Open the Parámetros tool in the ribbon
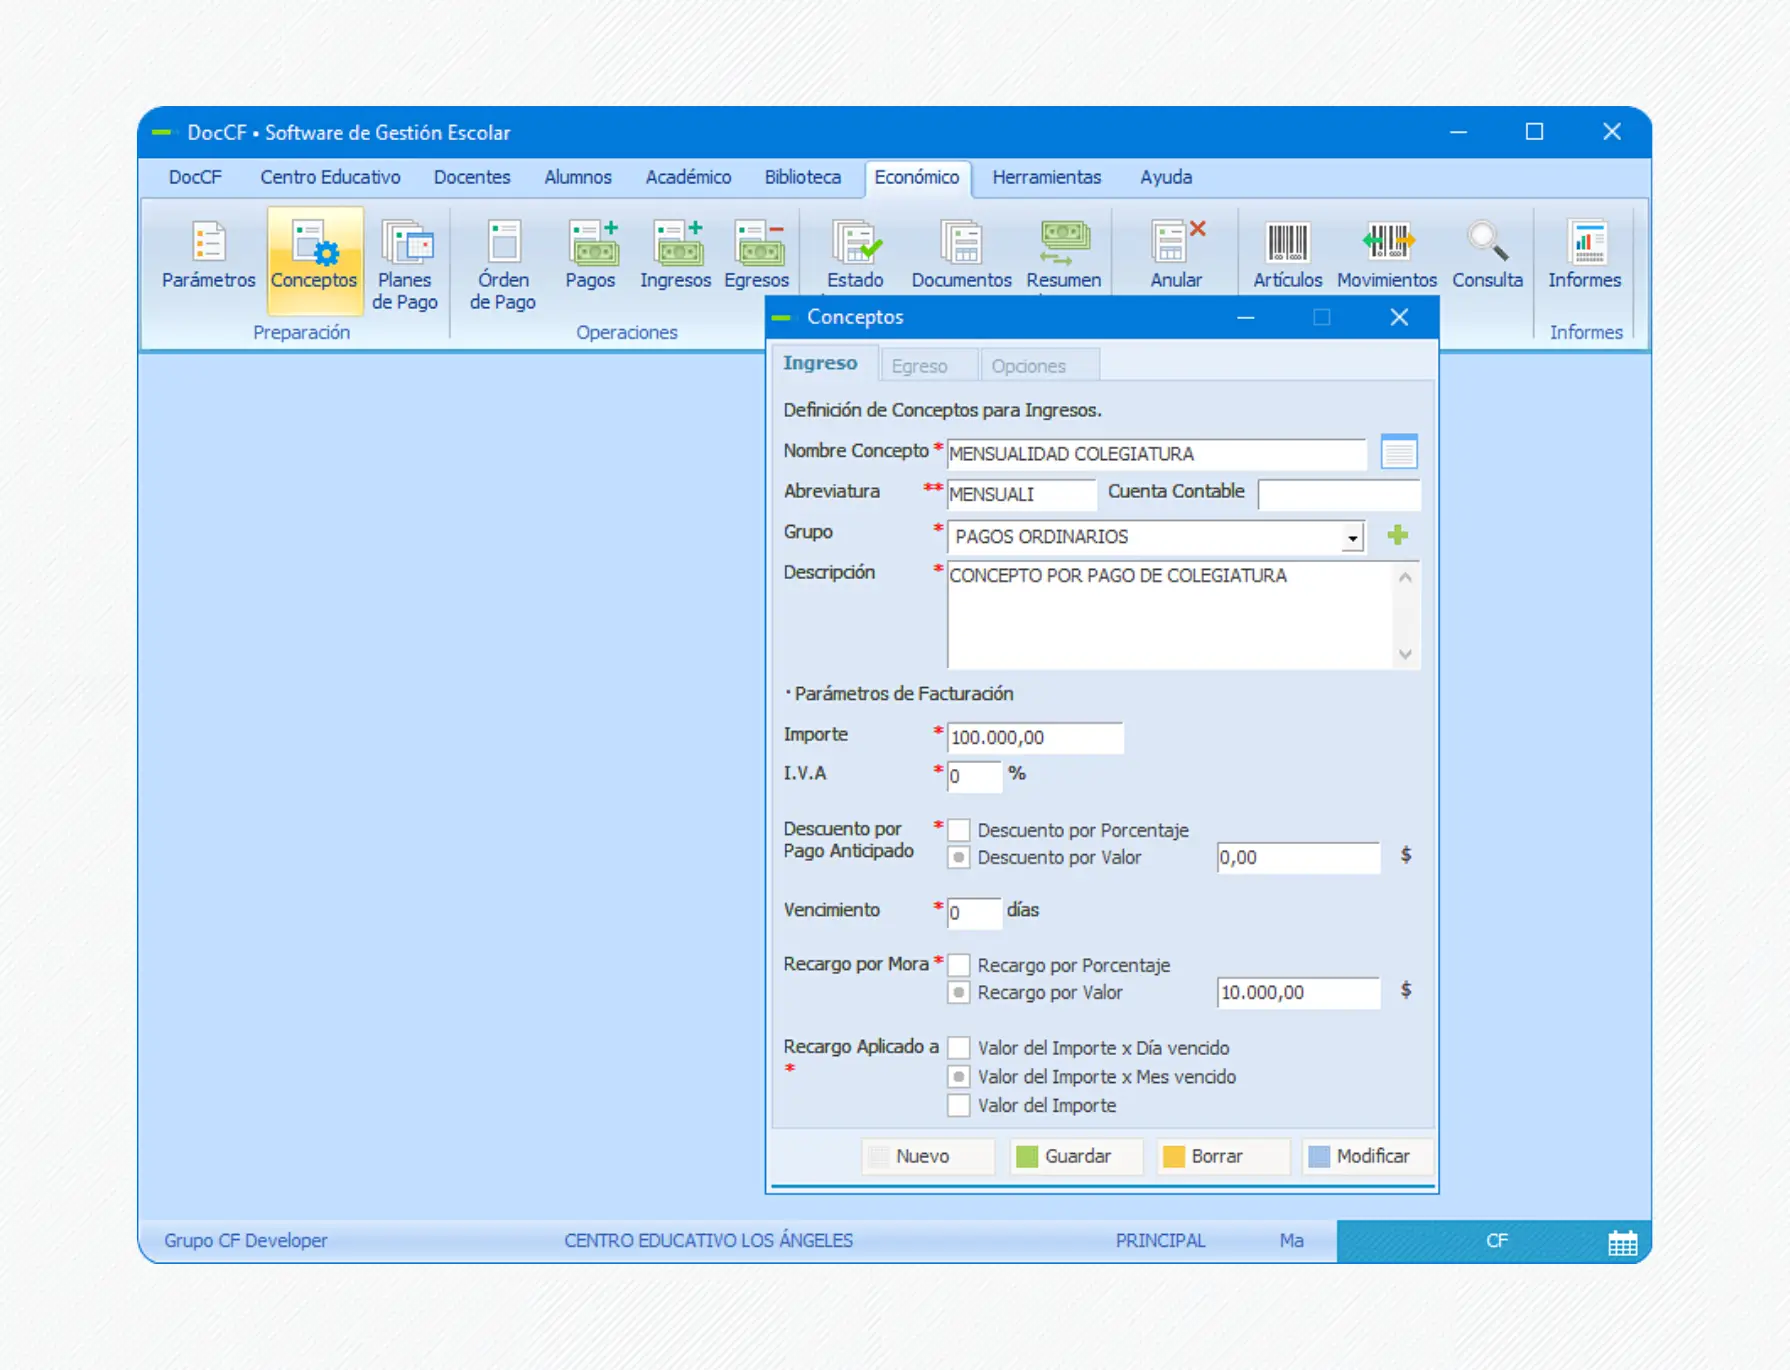 click(208, 256)
